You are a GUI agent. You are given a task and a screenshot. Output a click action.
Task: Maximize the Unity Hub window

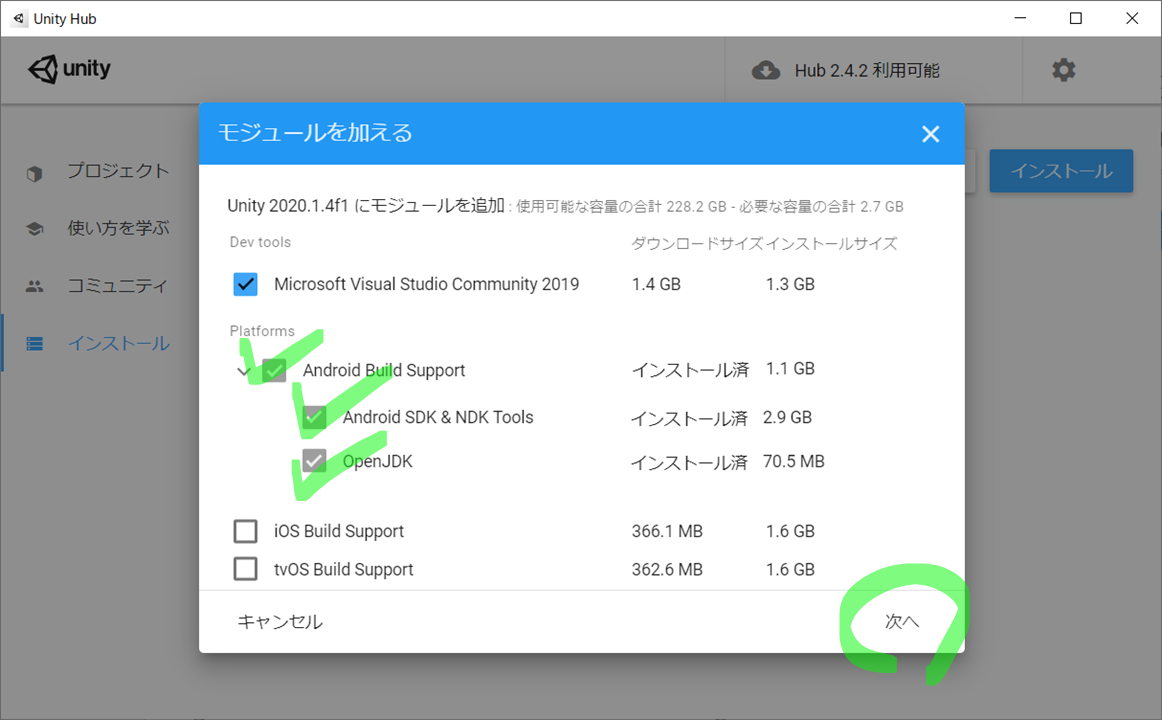pyautogui.click(x=1076, y=18)
